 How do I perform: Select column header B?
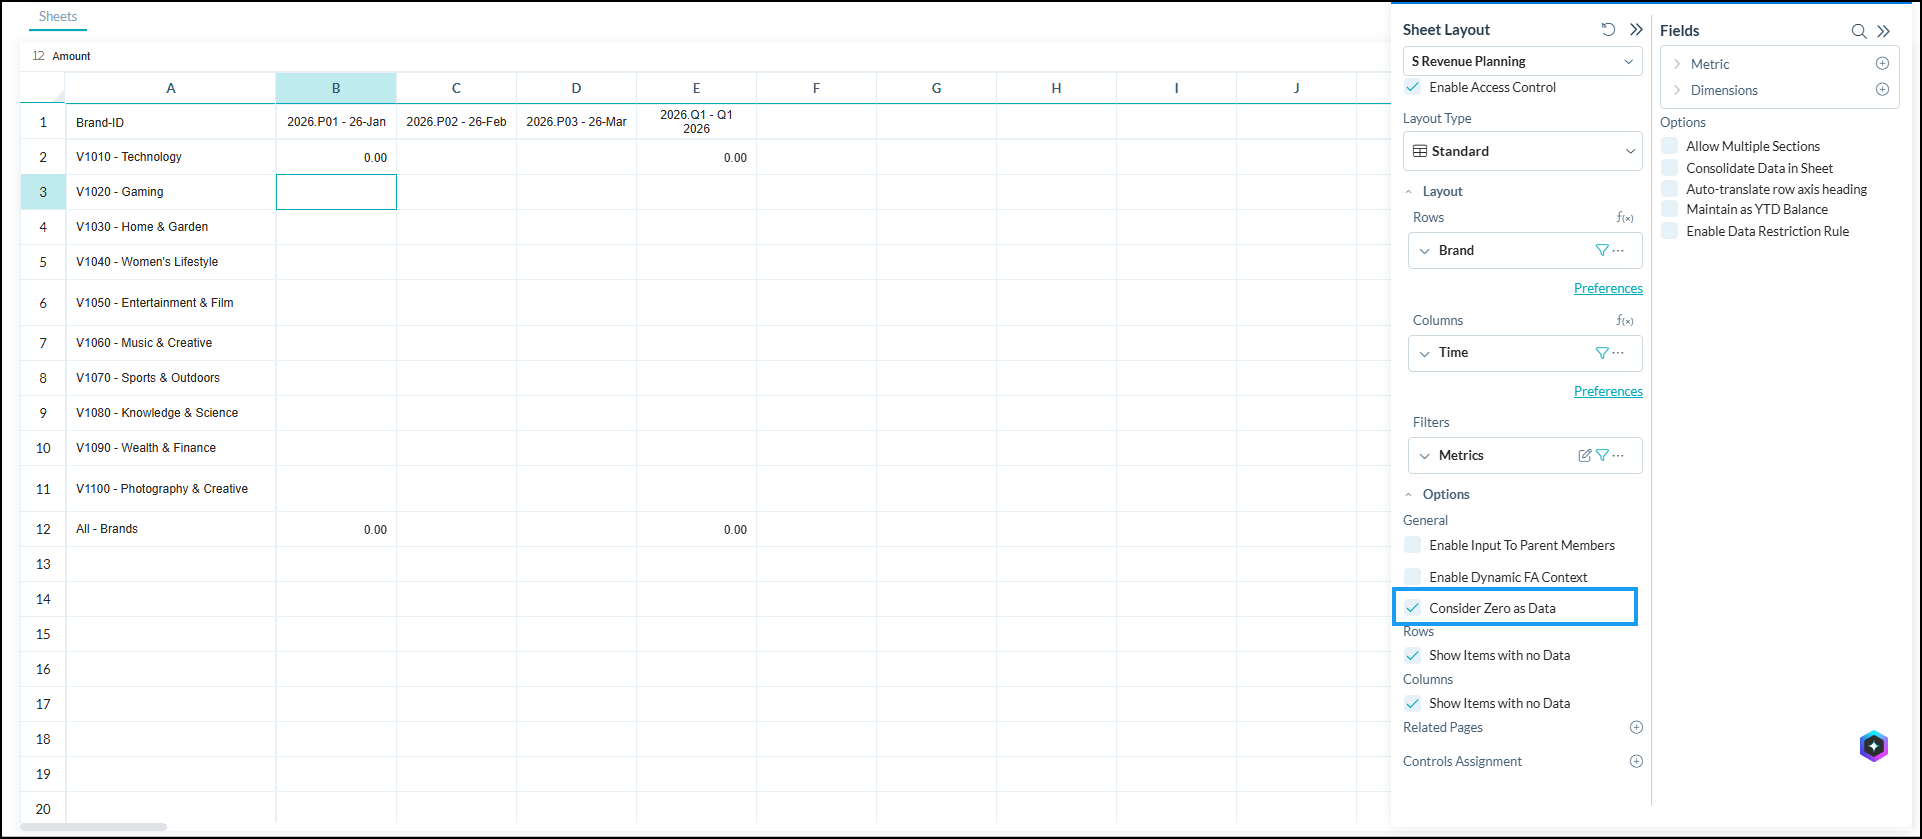coord(336,88)
